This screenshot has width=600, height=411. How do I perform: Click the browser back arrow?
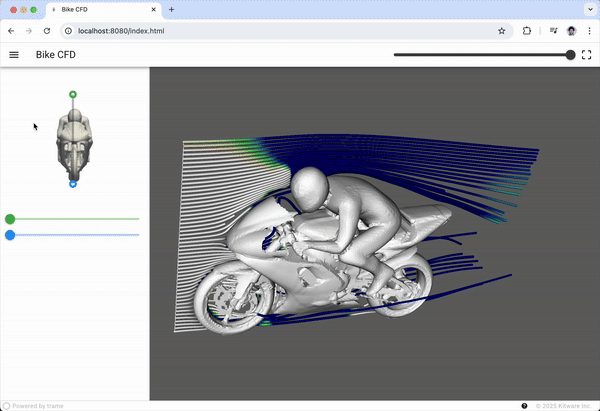(11, 31)
